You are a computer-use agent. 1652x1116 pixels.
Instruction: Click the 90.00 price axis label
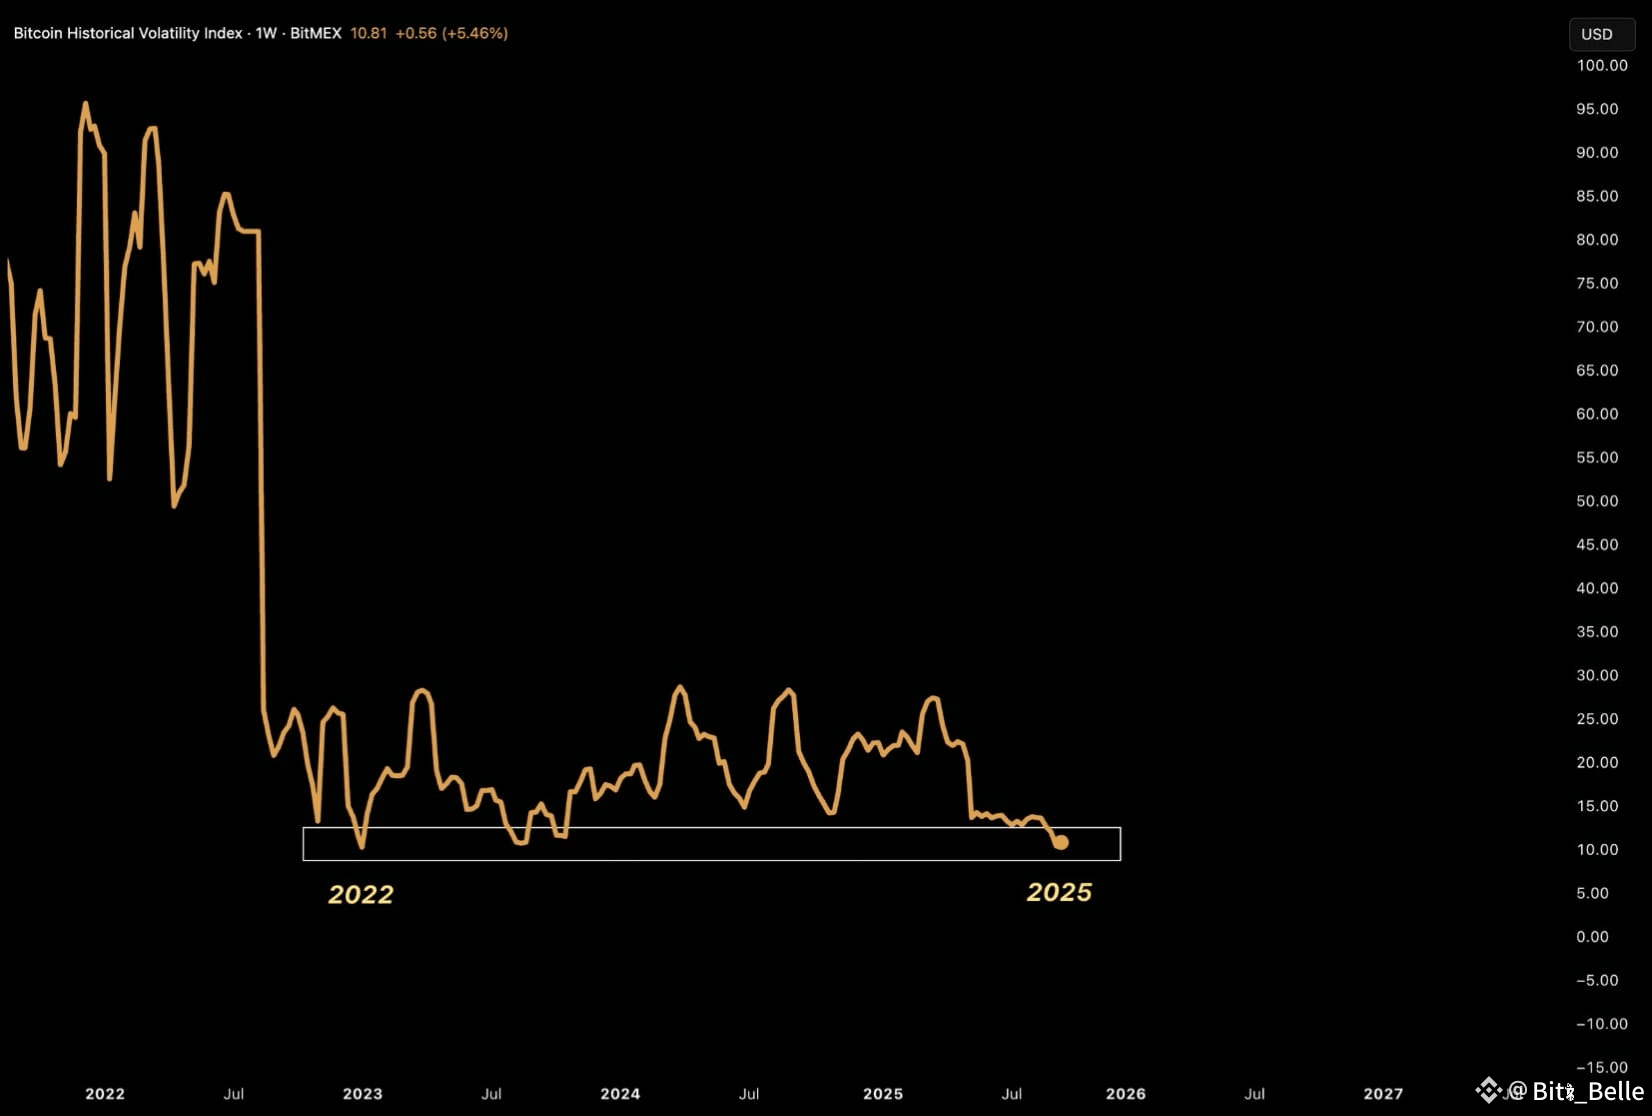[1597, 152]
